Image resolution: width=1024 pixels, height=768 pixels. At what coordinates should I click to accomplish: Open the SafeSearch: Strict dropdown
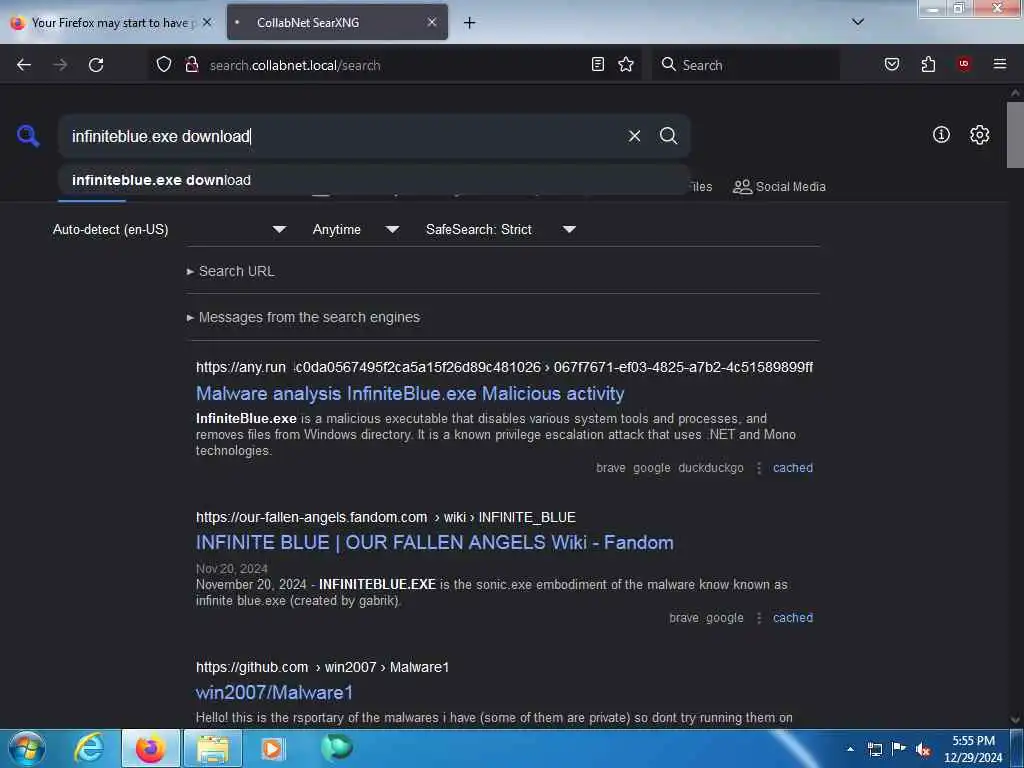tap(501, 229)
